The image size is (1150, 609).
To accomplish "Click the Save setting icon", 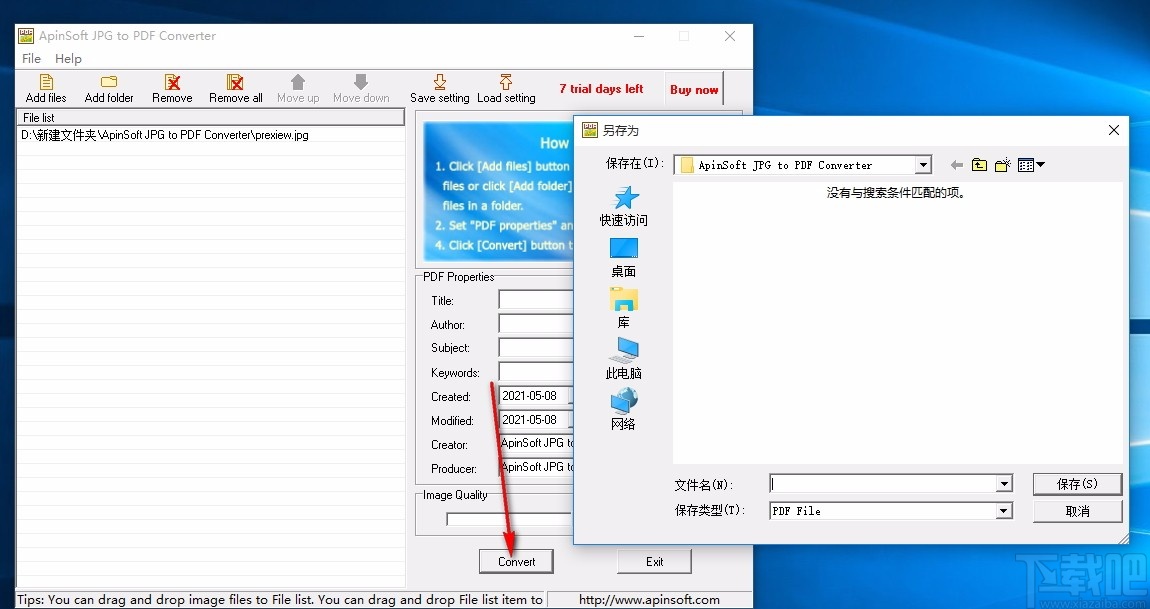I will click(440, 87).
